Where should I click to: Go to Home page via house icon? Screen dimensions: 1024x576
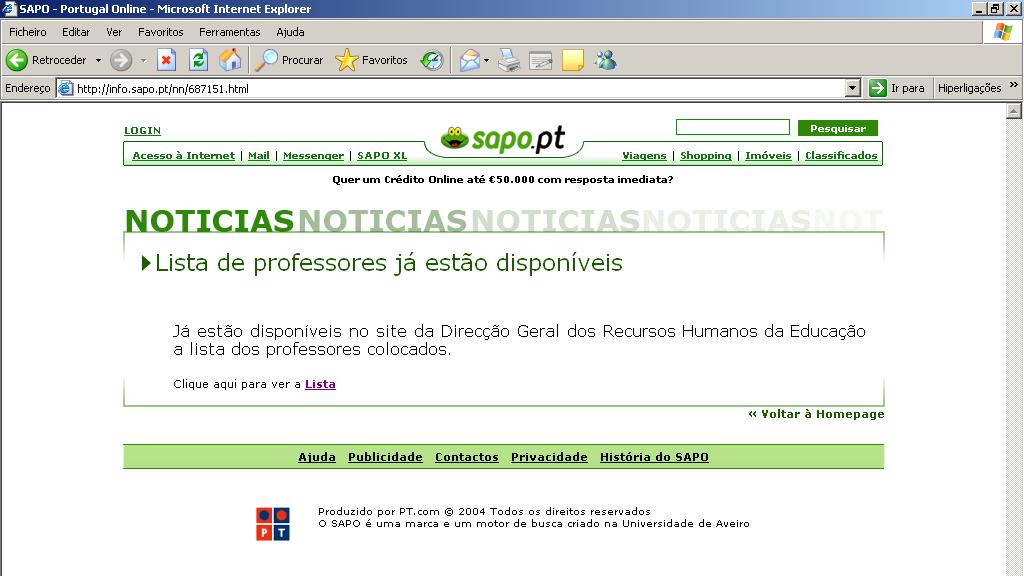click(x=230, y=60)
